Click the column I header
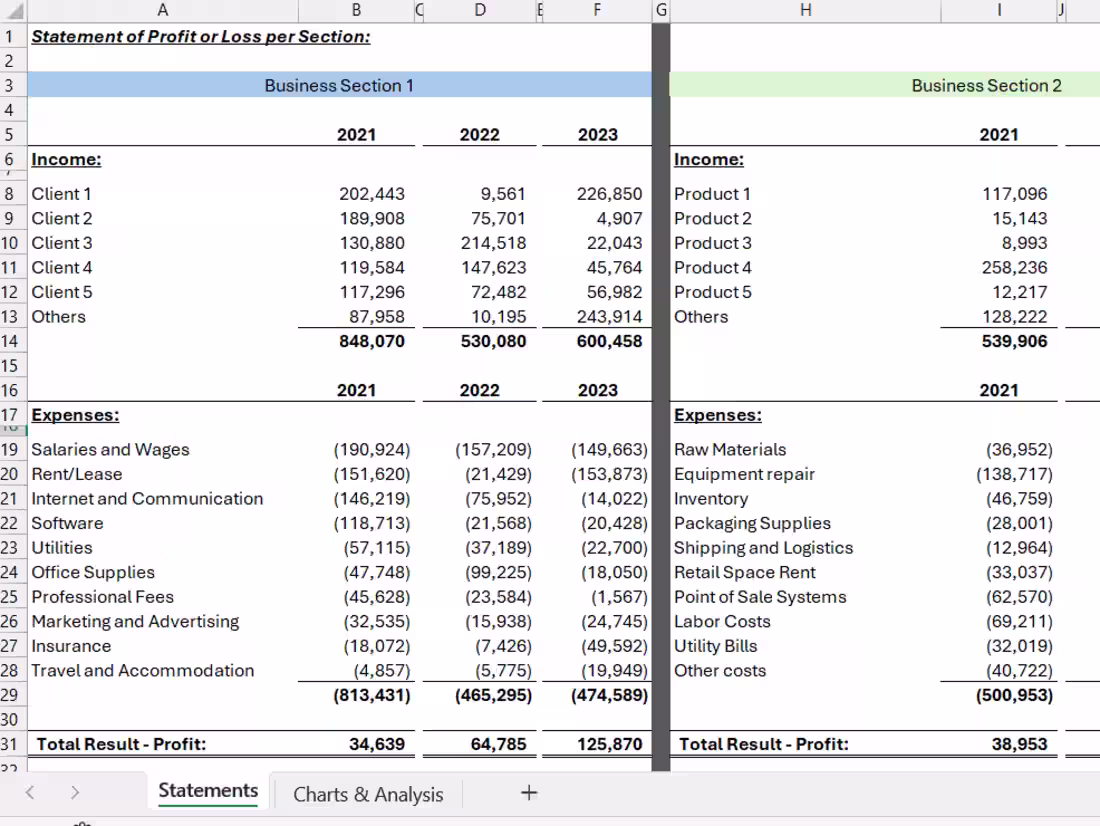The height and width of the screenshot is (826, 1100). pos(1000,10)
